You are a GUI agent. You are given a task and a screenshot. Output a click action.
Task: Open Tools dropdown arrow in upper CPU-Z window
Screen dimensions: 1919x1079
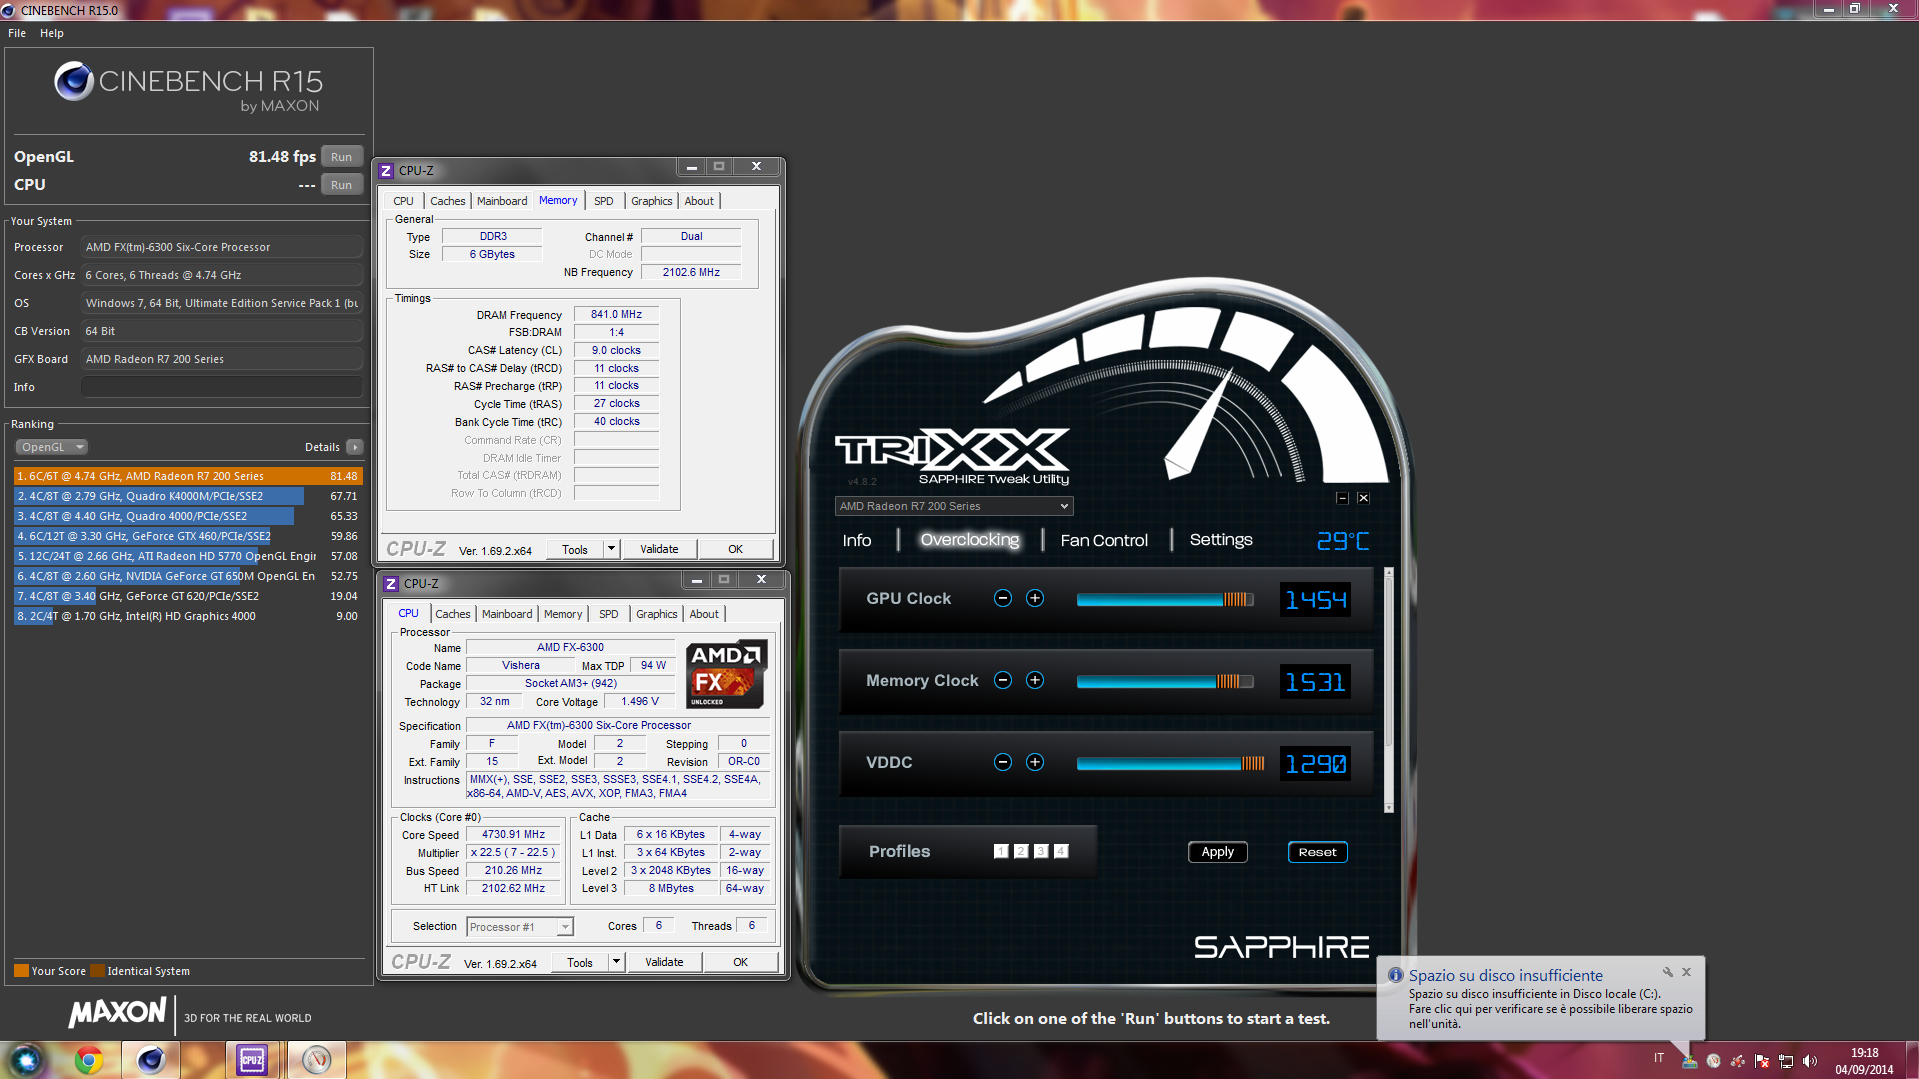(x=611, y=549)
